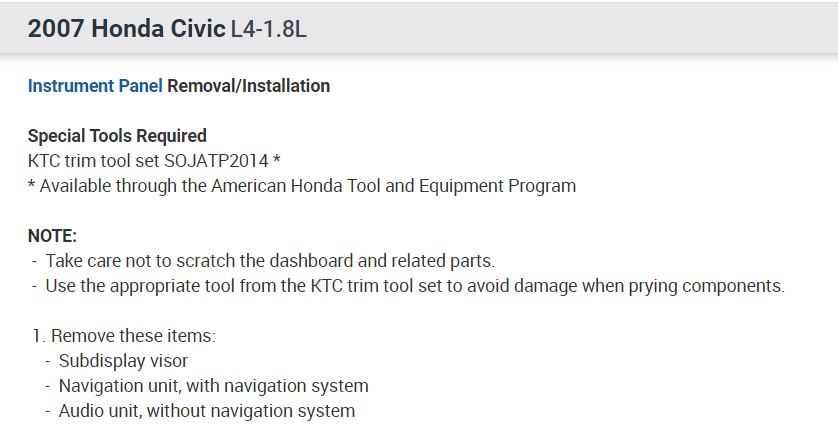Image resolution: width=838 pixels, height=448 pixels.
Task: Click the Removal/Installation heading text
Action: (248, 86)
